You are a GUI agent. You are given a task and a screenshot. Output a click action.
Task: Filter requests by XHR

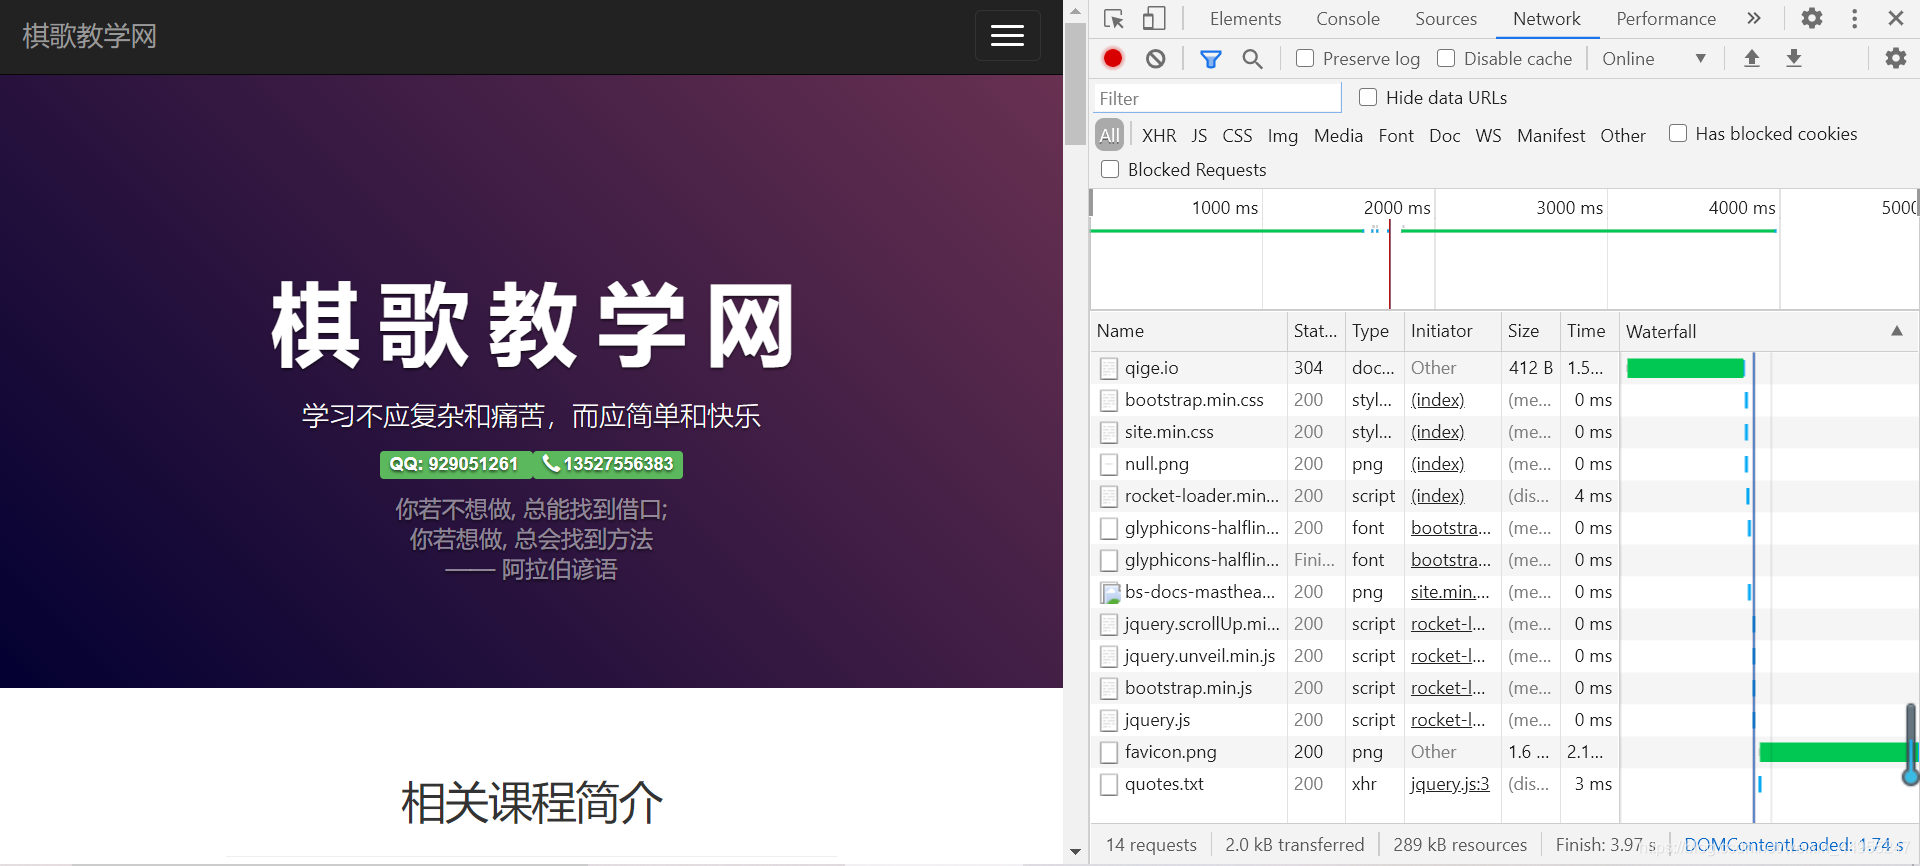click(1159, 135)
